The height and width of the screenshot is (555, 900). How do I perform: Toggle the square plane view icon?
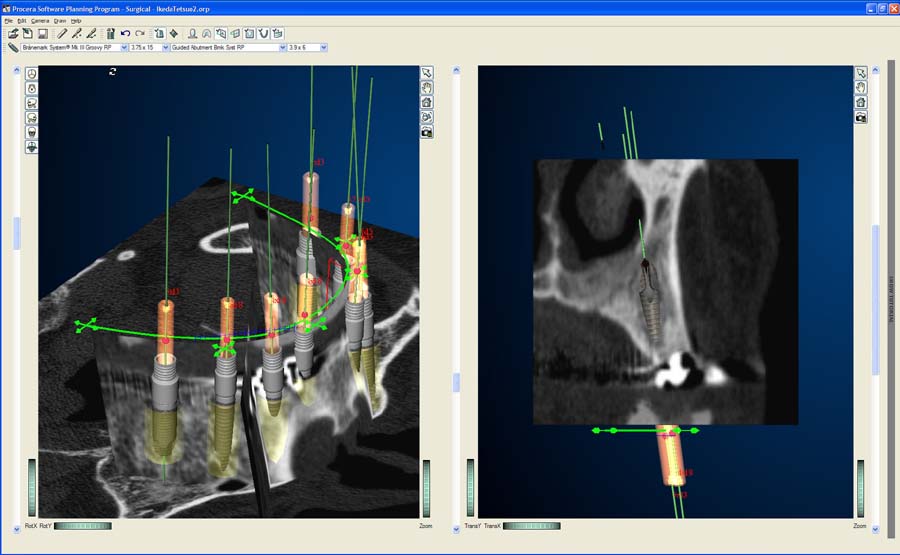(249, 34)
